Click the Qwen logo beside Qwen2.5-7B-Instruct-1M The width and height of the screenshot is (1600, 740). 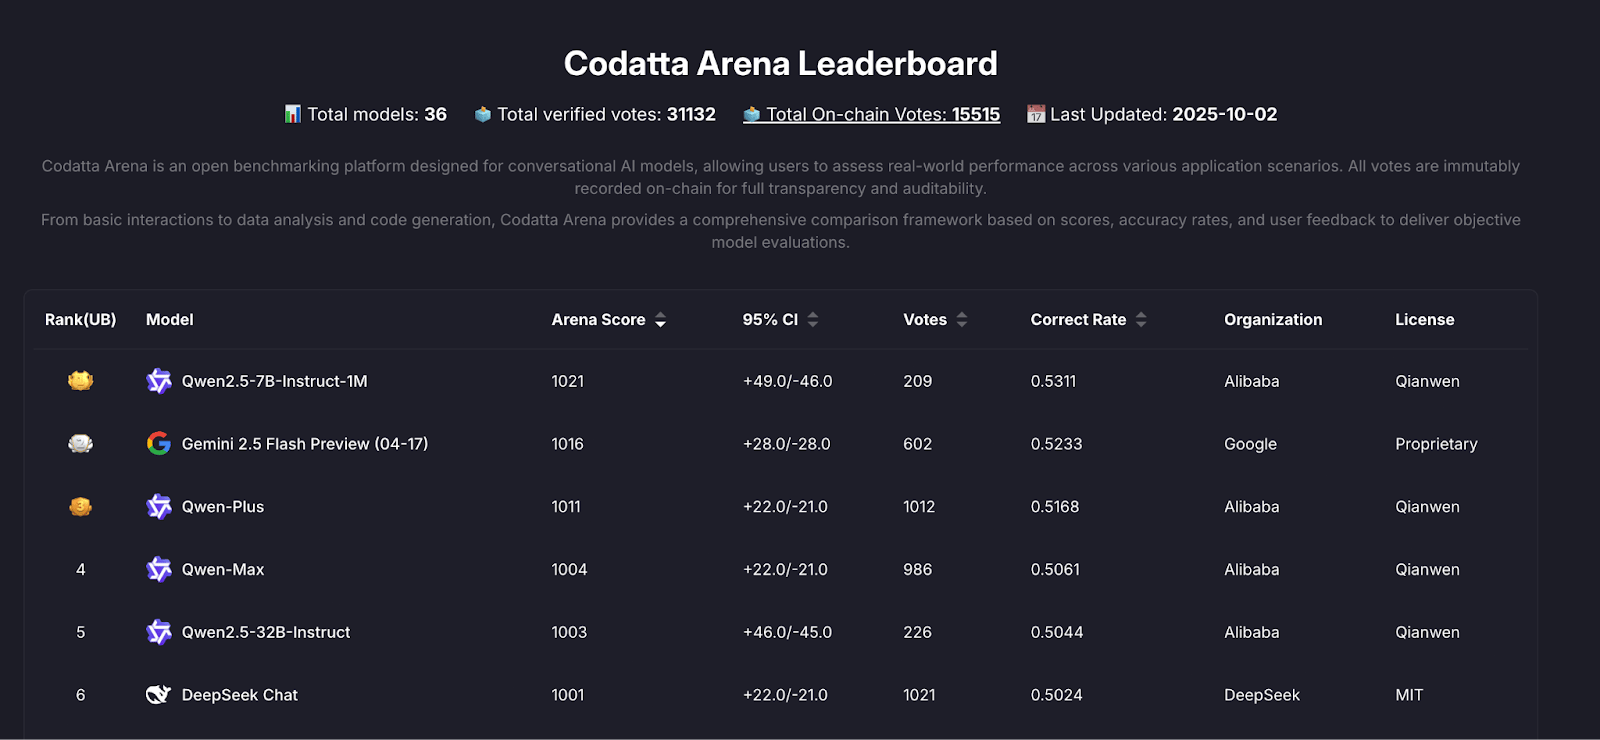pos(159,381)
